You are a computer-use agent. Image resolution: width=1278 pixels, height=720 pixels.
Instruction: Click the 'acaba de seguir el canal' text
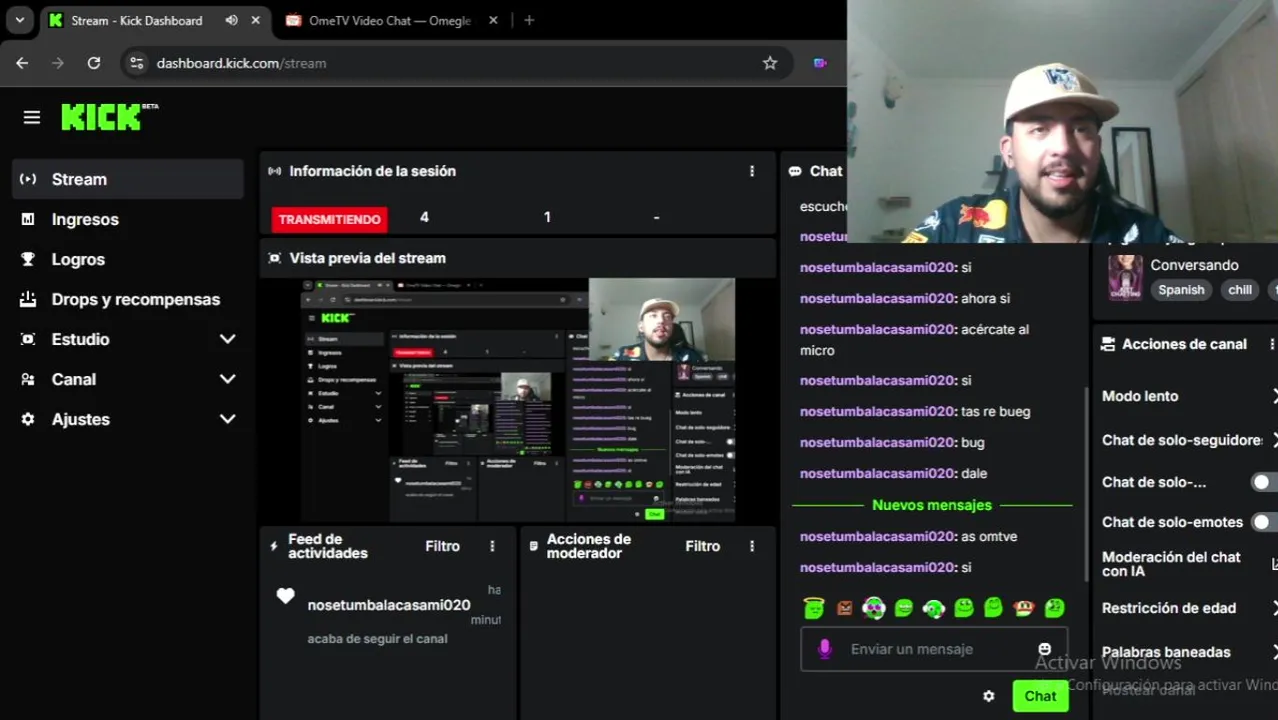pos(377,638)
